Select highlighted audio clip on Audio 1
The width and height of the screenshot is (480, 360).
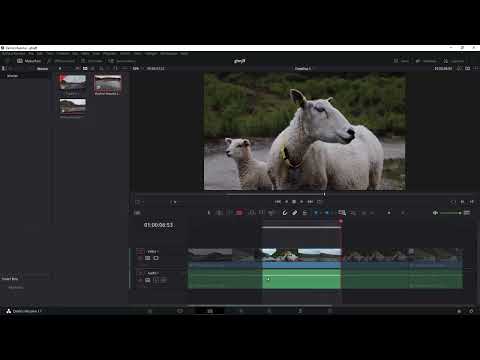coord(301,279)
